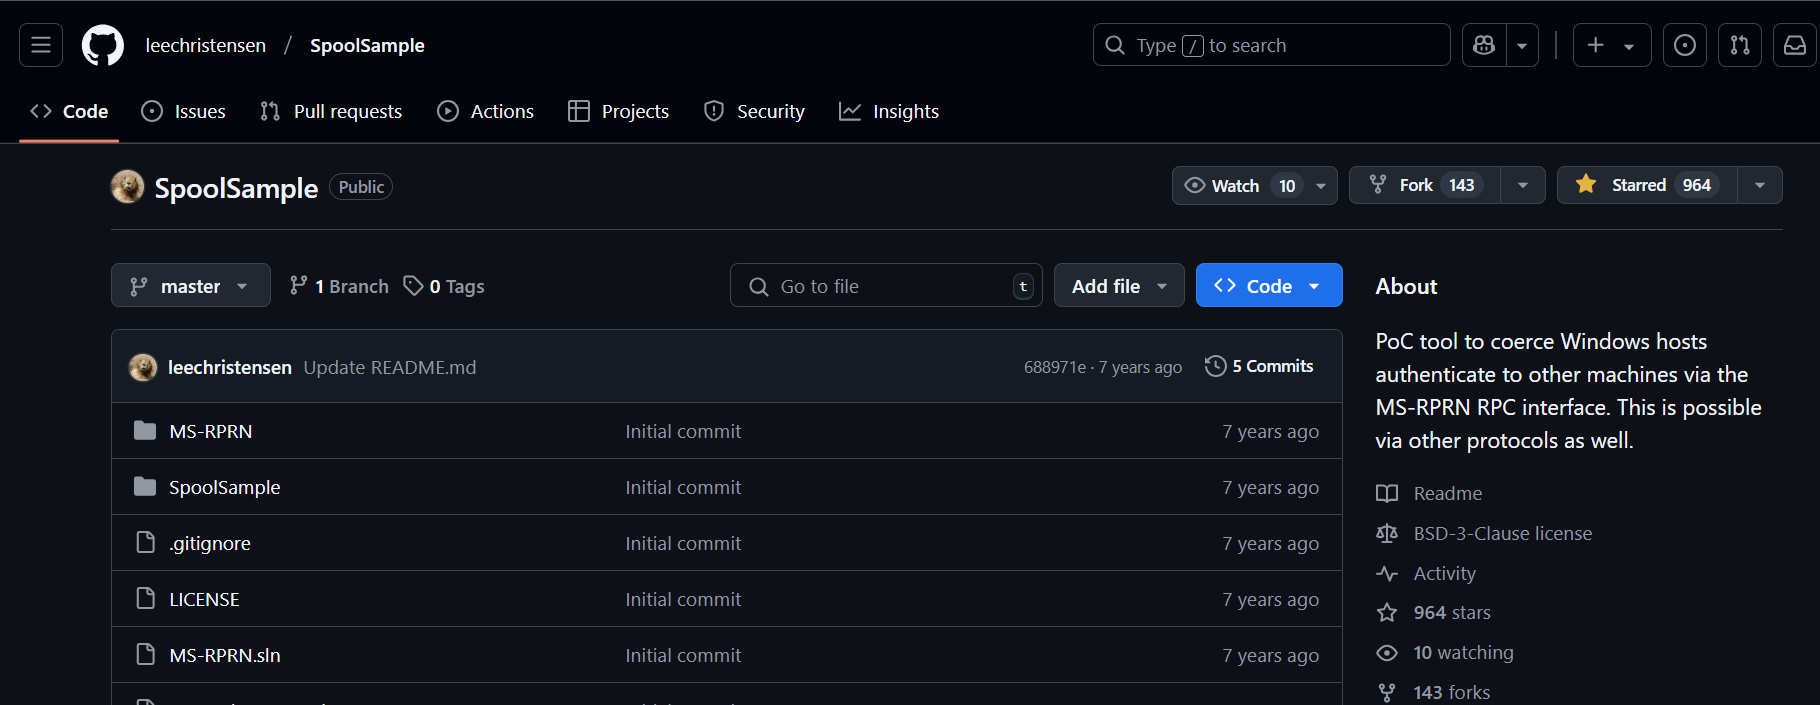1820x705 pixels.
Task: Open the Pull requests icon in header
Action: tap(1739, 45)
